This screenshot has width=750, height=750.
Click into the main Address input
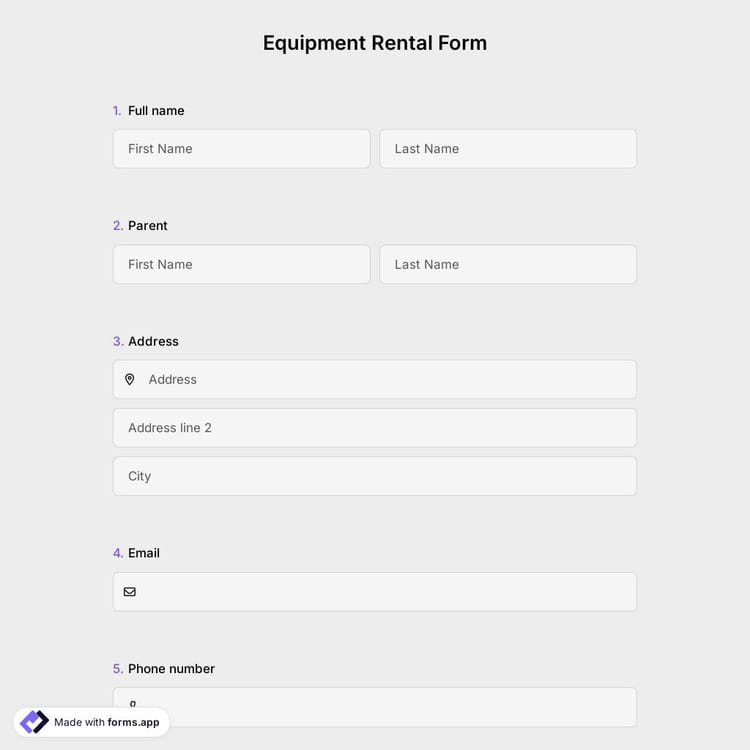coord(385,380)
